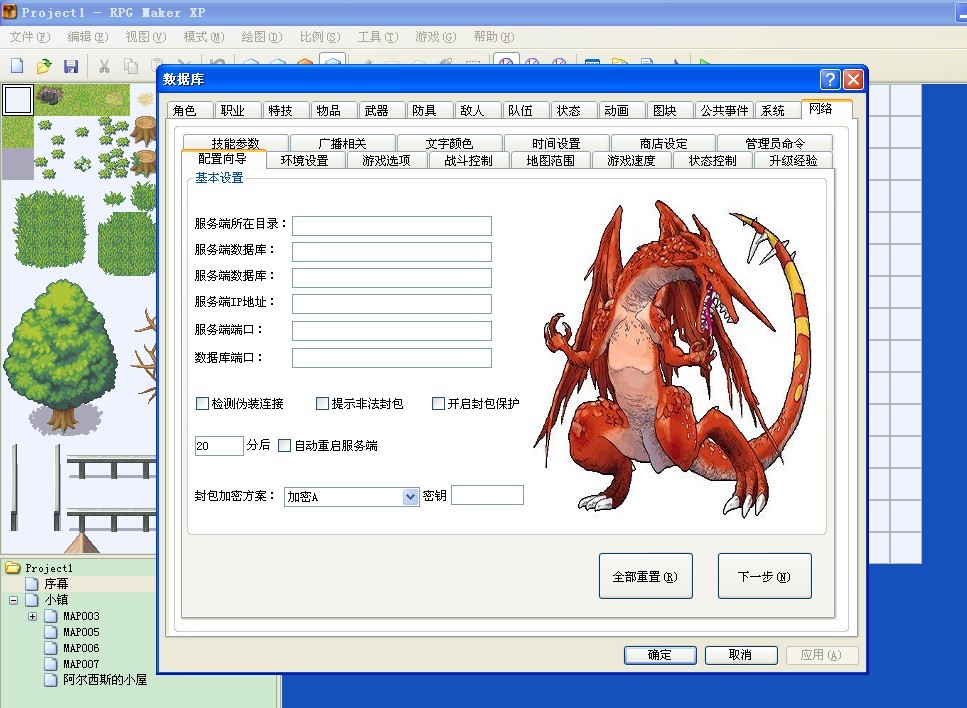Expand the MAP003 tree node
This screenshot has width=967, height=708.
[32, 615]
